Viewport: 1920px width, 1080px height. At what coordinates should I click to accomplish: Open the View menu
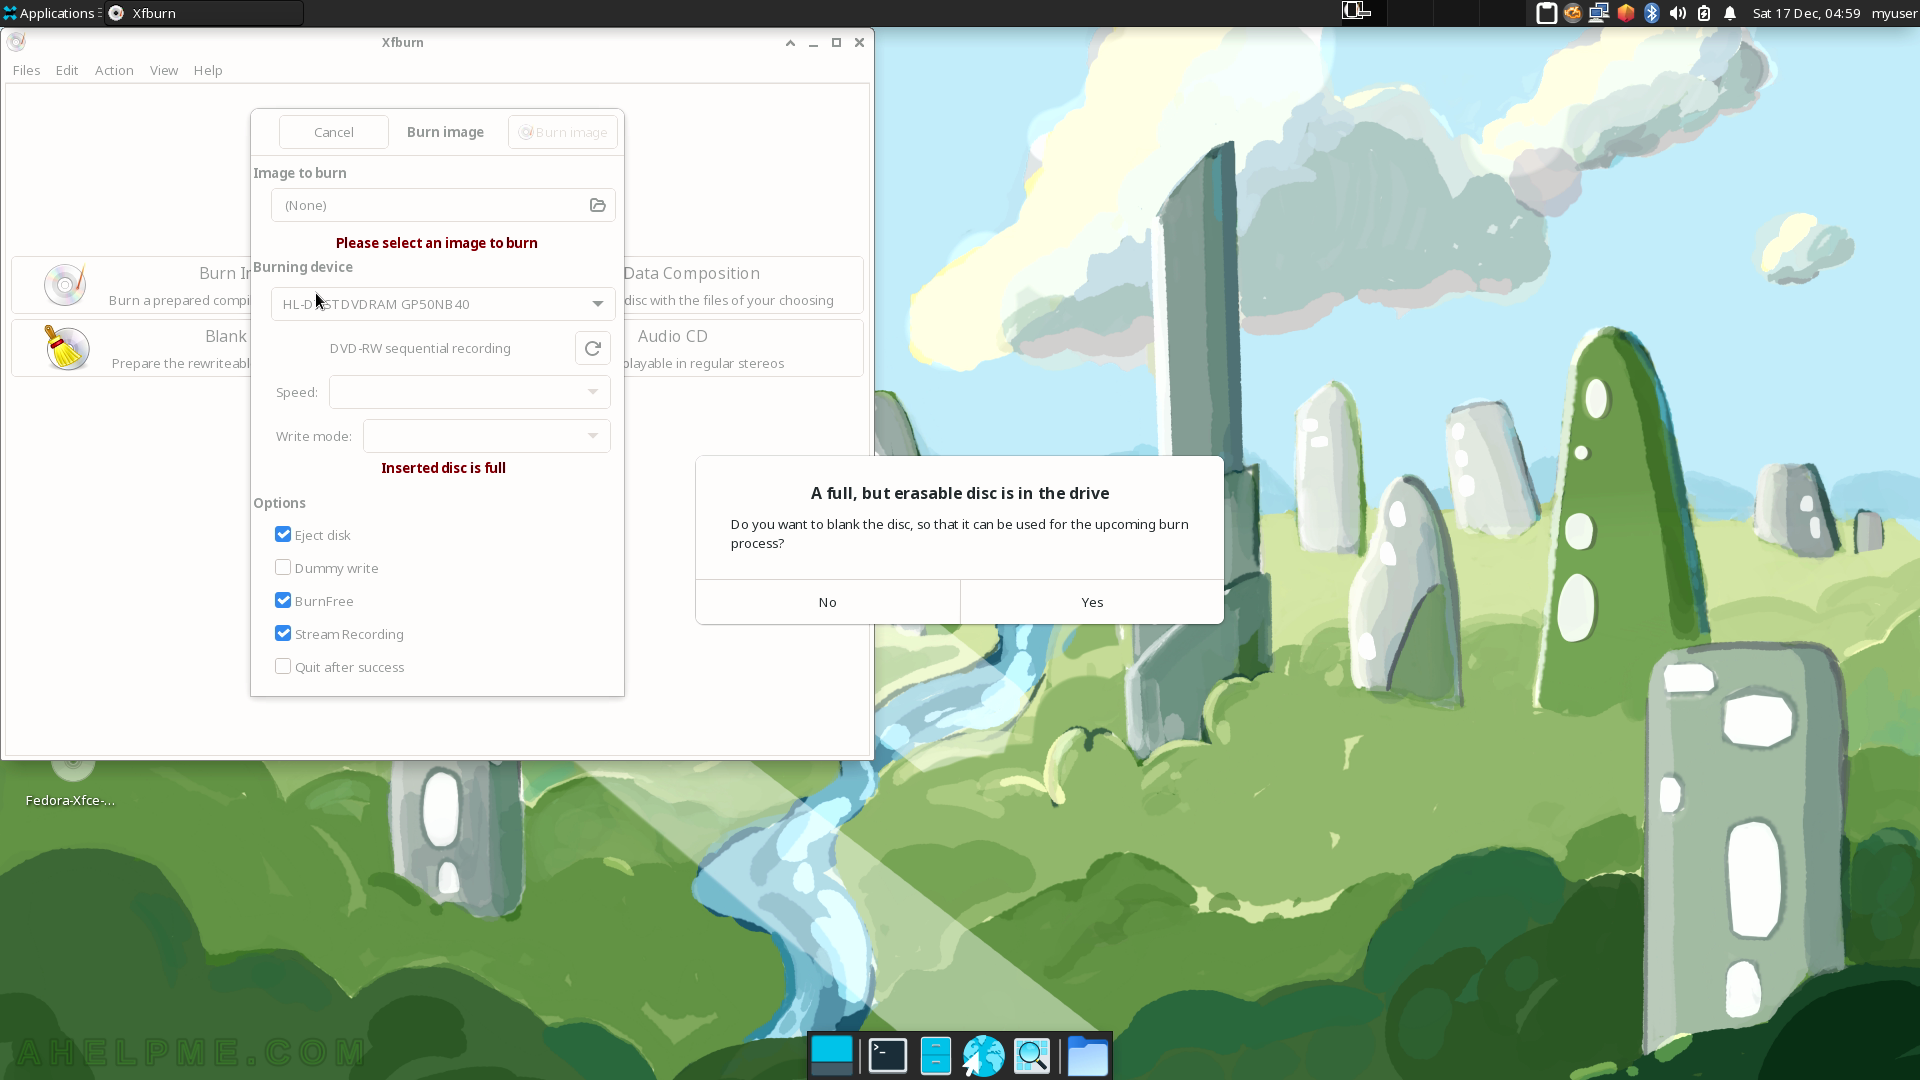[x=164, y=70]
